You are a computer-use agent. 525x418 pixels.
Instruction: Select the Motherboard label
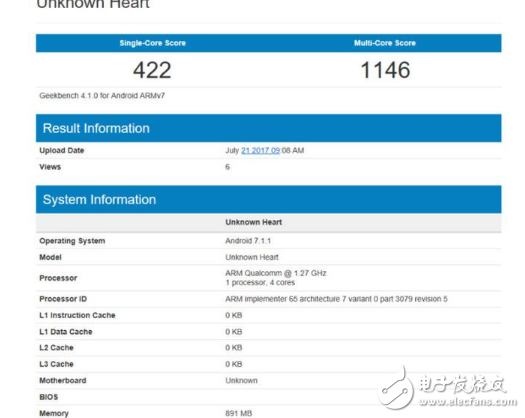(x=63, y=380)
